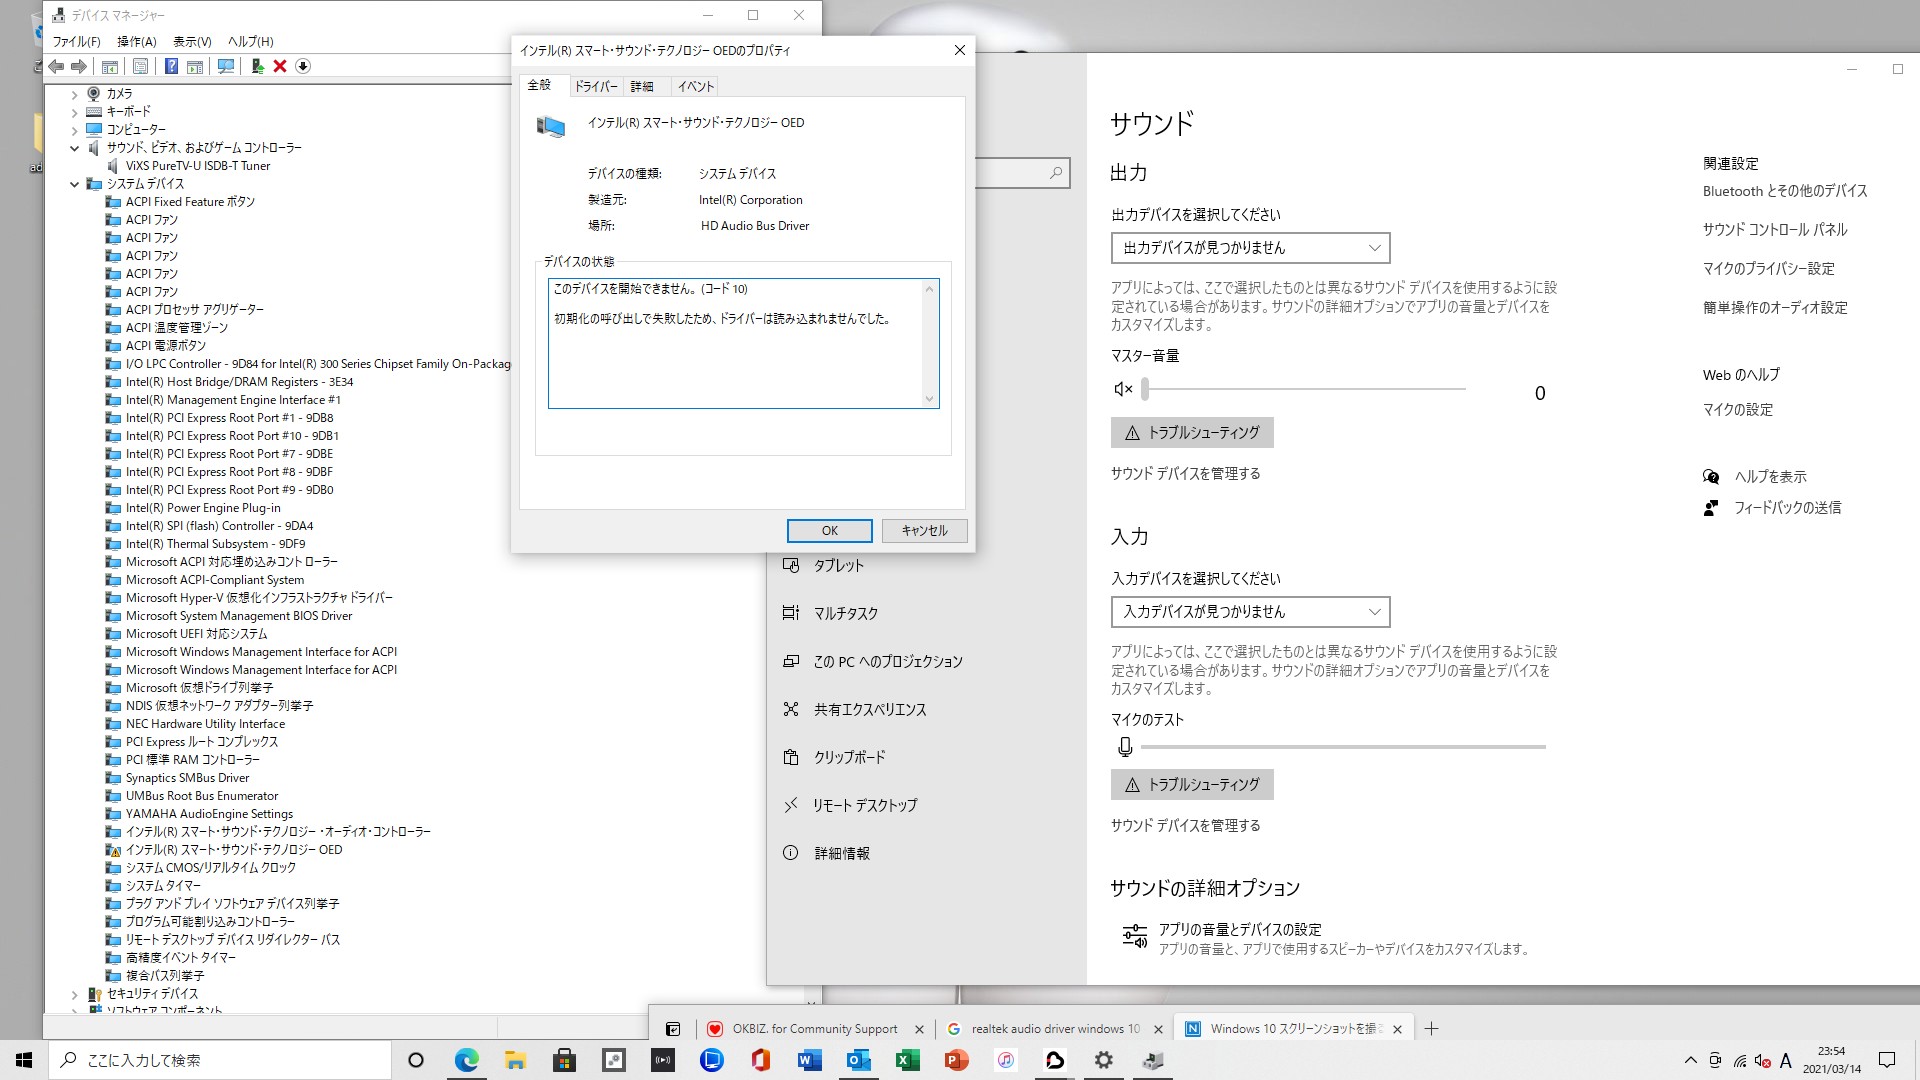Open the notification center icon in system tray
The image size is (1920, 1080).
click(1887, 1060)
